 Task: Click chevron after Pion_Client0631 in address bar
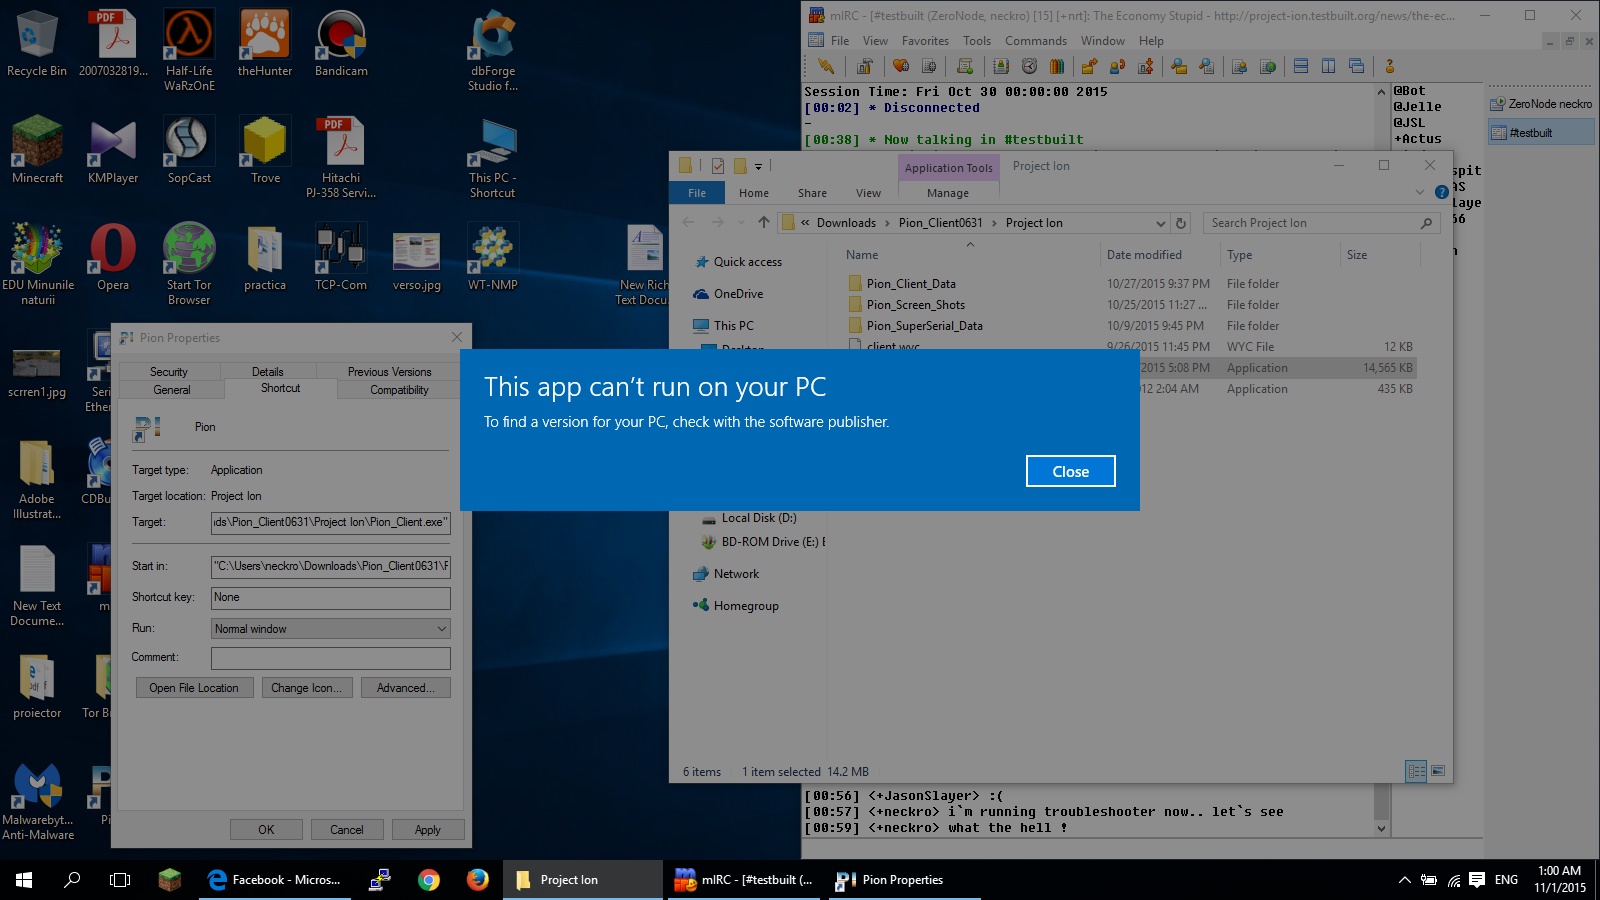994,223
